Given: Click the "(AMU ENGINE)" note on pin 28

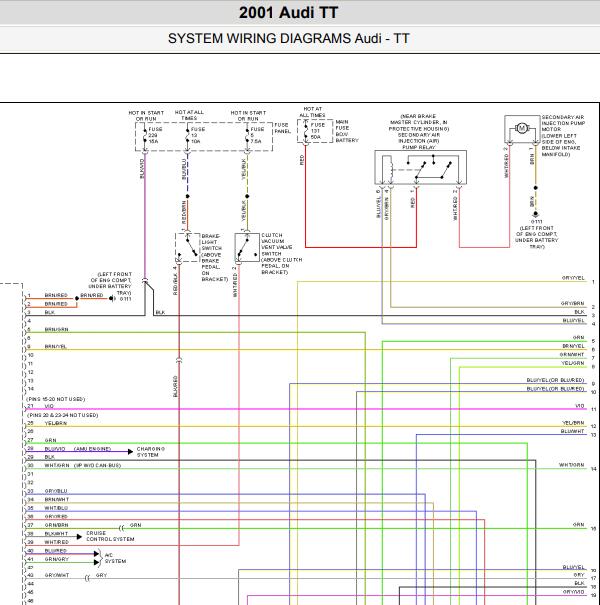Looking at the screenshot, I should tap(92, 449).
